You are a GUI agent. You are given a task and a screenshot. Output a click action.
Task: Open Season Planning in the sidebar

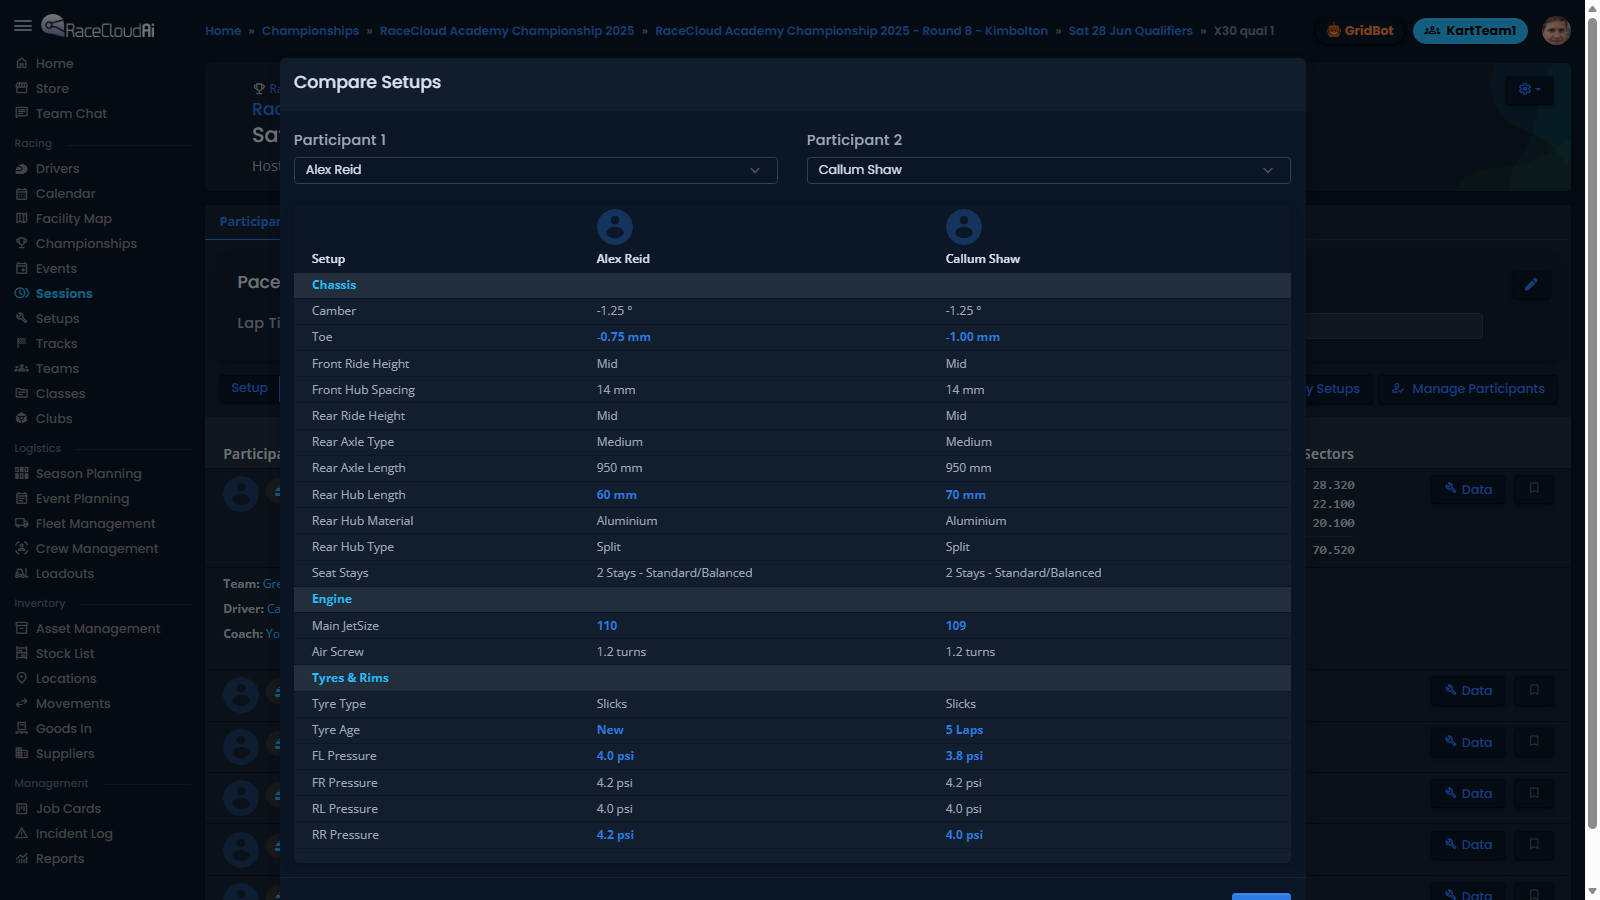pyautogui.click(x=88, y=473)
